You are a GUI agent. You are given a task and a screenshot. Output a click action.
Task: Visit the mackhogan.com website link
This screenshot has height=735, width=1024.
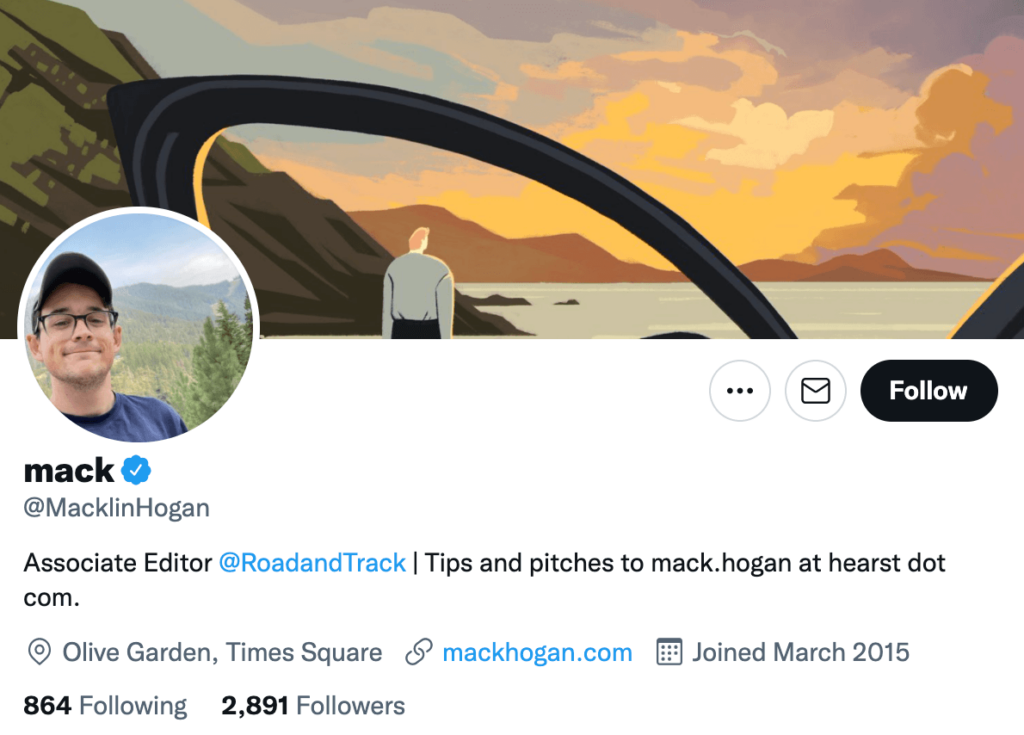pos(537,653)
